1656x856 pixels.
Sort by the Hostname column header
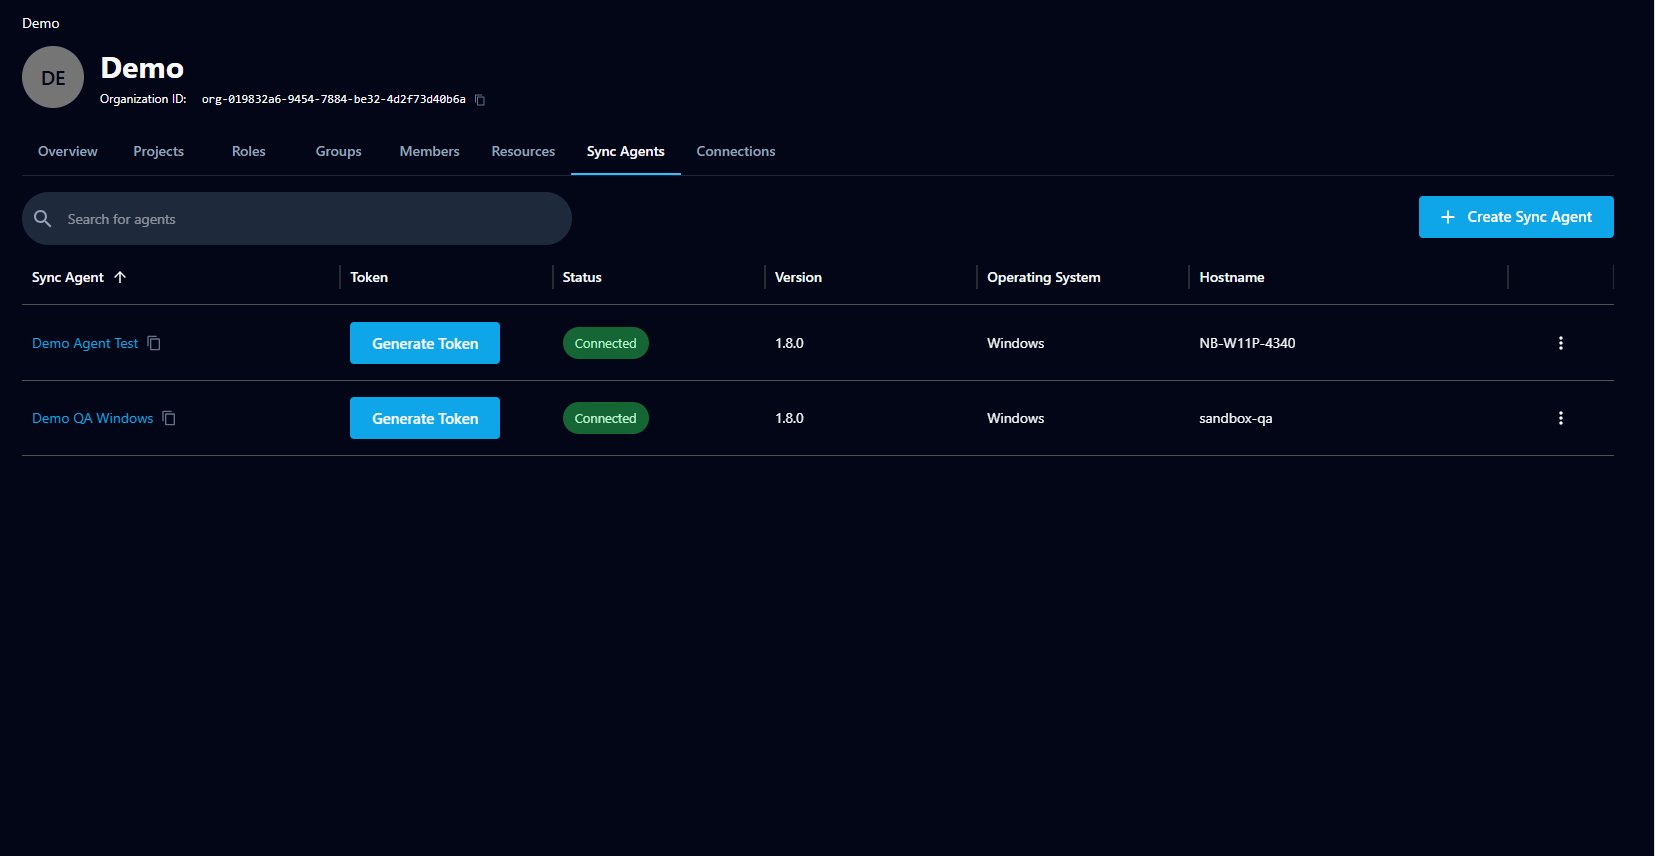point(1232,277)
